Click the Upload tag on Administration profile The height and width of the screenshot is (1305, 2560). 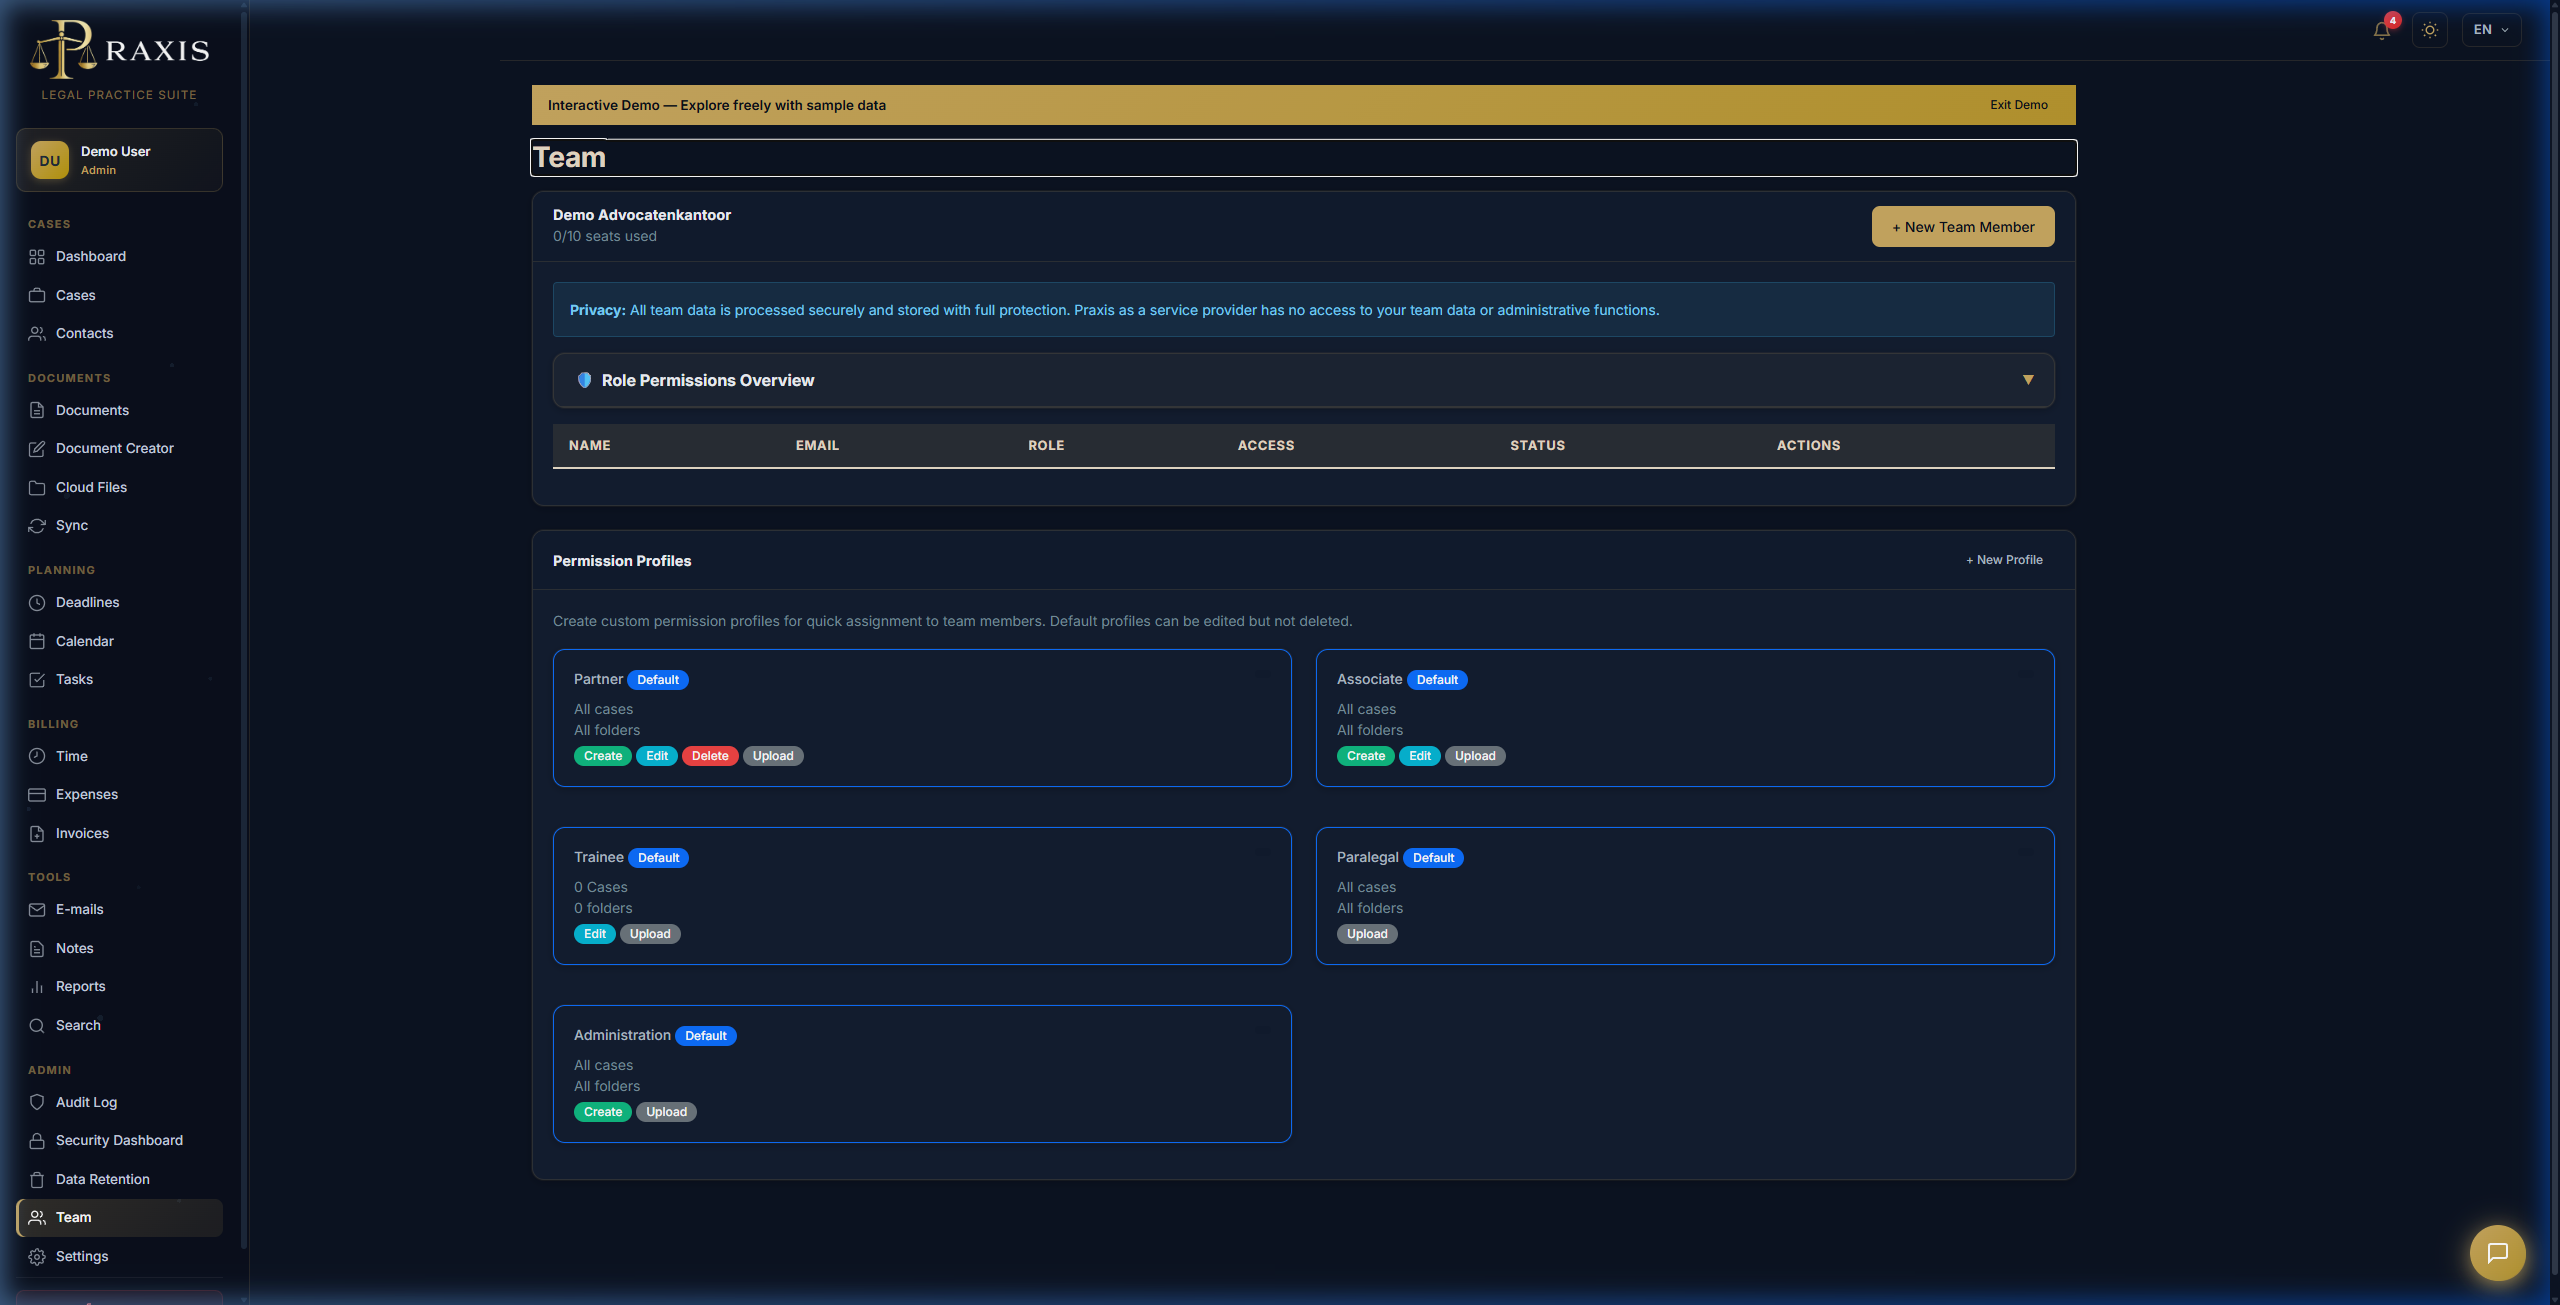tap(666, 1112)
